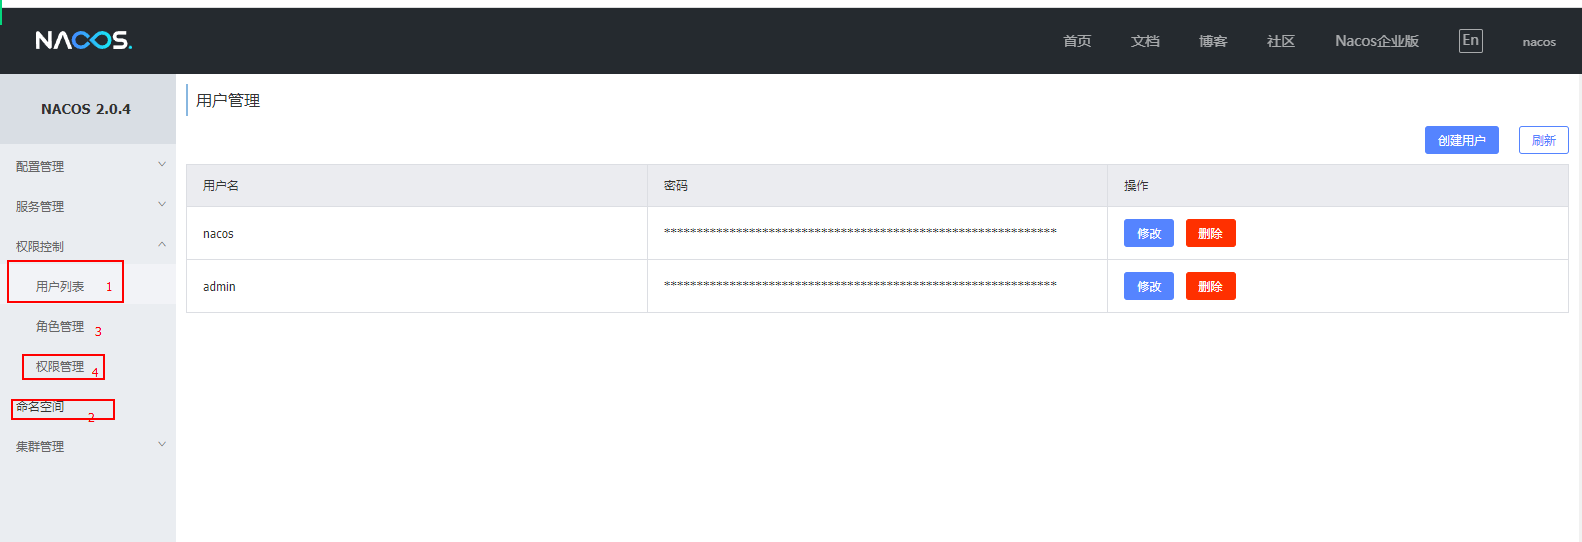Image resolution: width=1582 pixels, height=542 pixels.
Task: Go to 首页 in the top navigation
Action: pos(1077,41)
